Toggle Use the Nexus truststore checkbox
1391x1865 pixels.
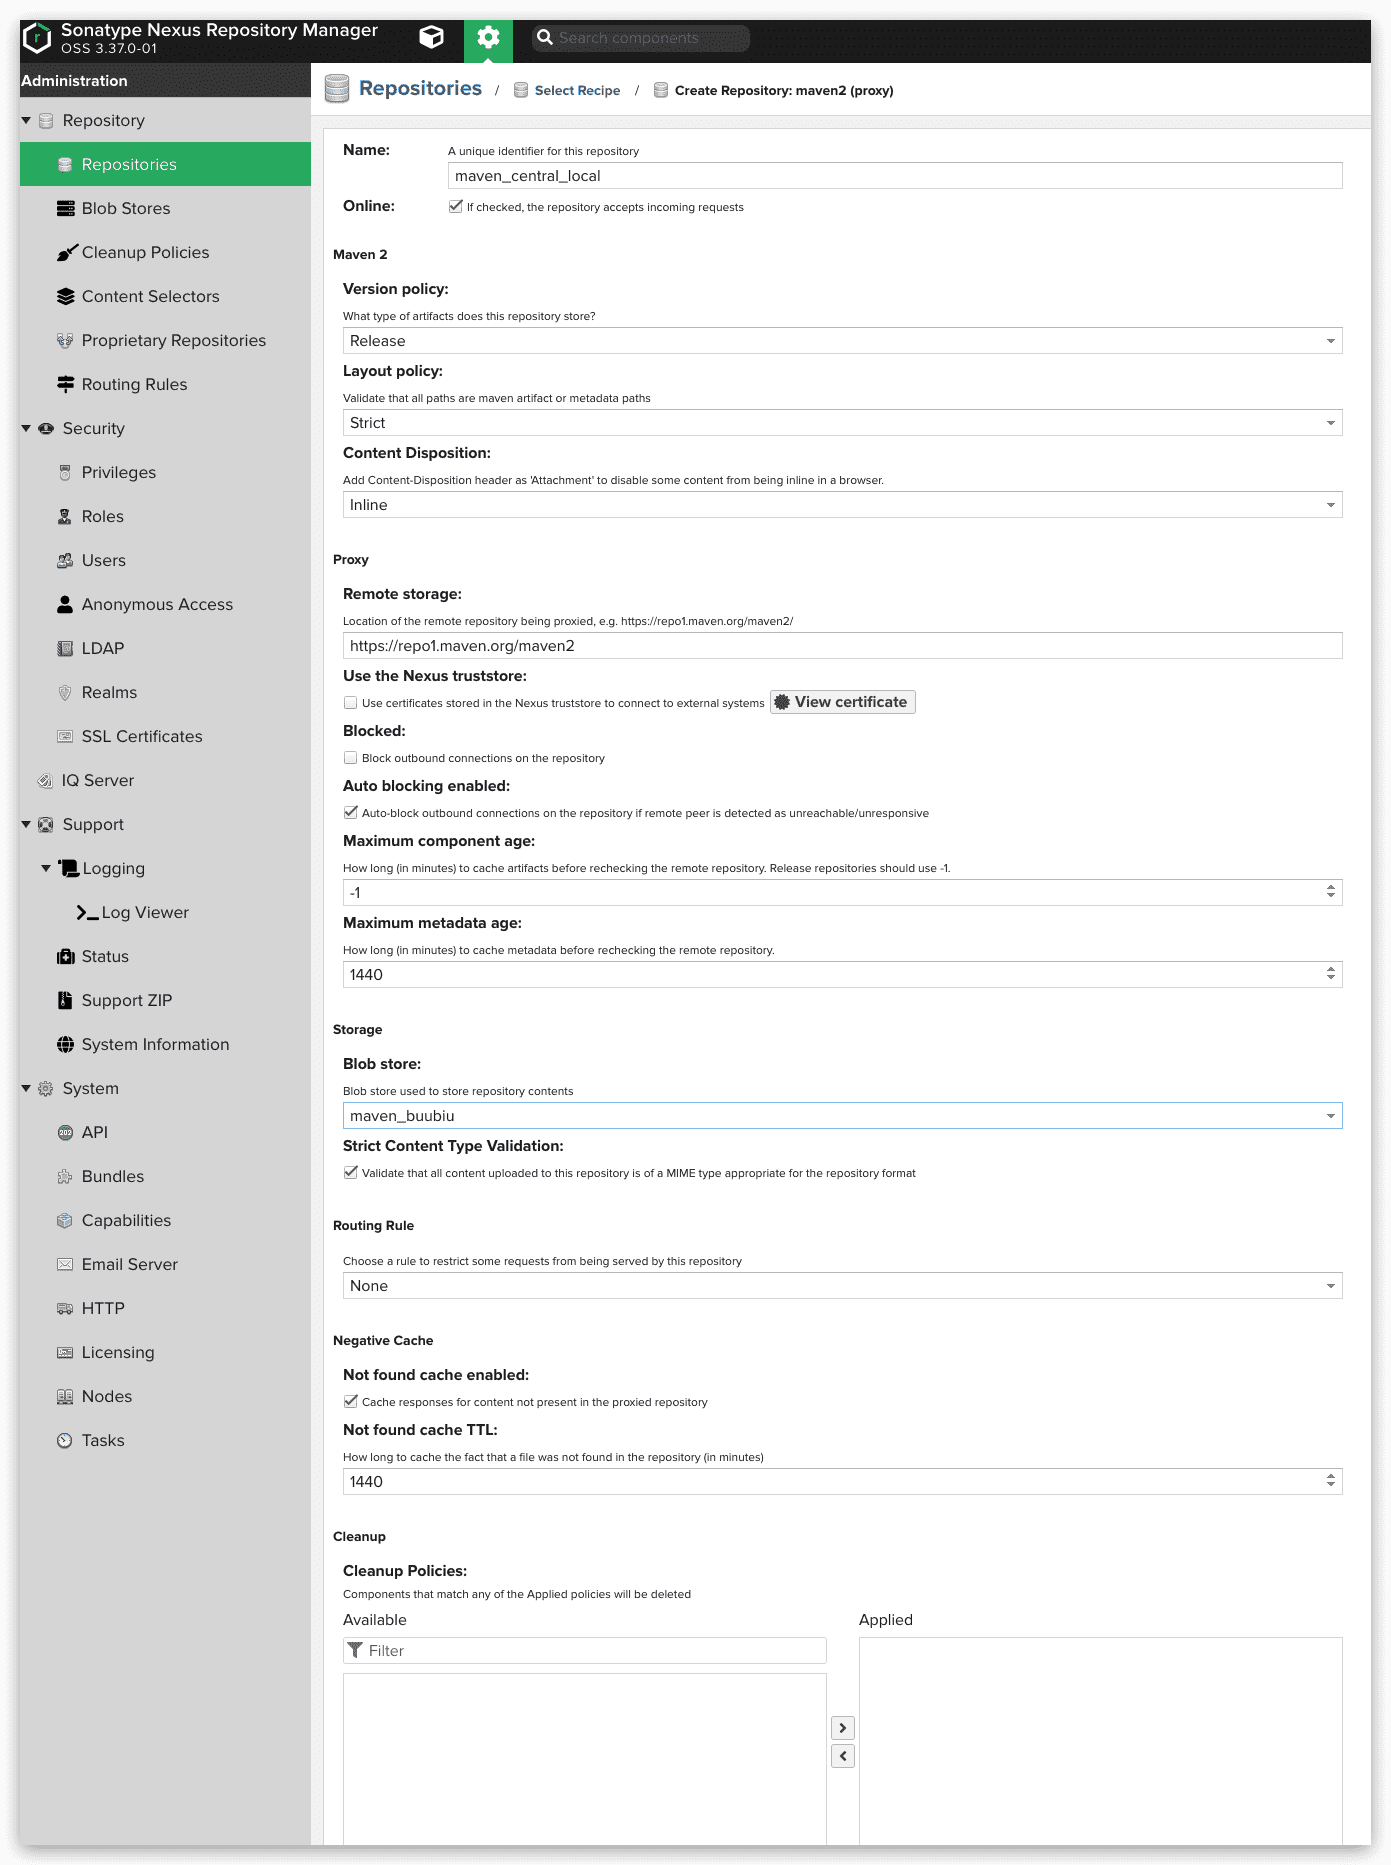(351, 703)
